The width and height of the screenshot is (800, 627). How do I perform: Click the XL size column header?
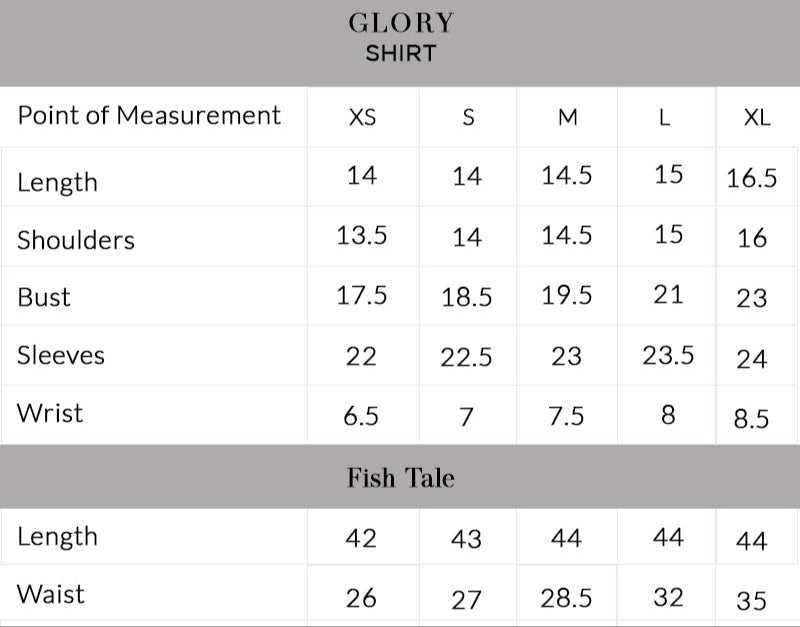pos(757,117)
